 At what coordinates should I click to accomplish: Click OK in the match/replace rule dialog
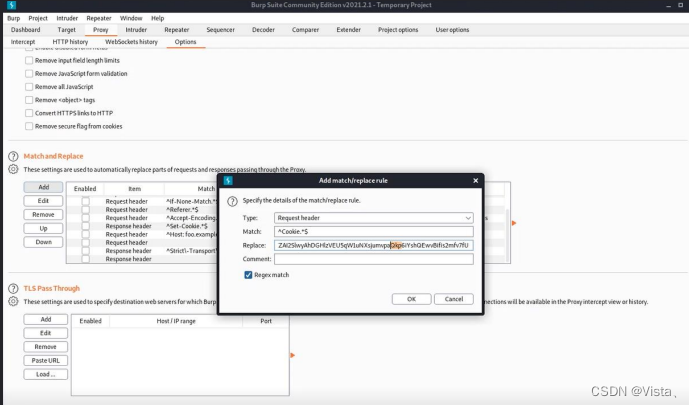[411, 299]
